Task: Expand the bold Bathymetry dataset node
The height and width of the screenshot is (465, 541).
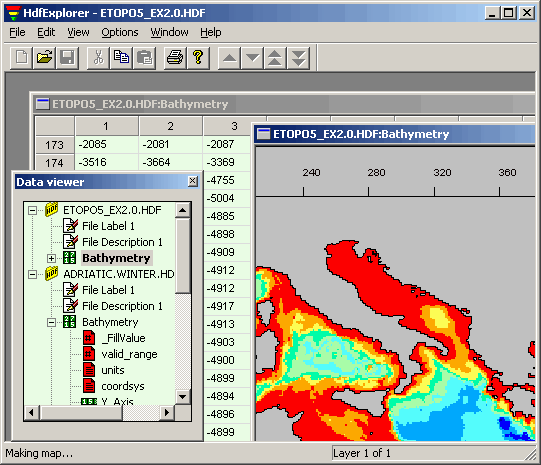Action: [51, 258]
